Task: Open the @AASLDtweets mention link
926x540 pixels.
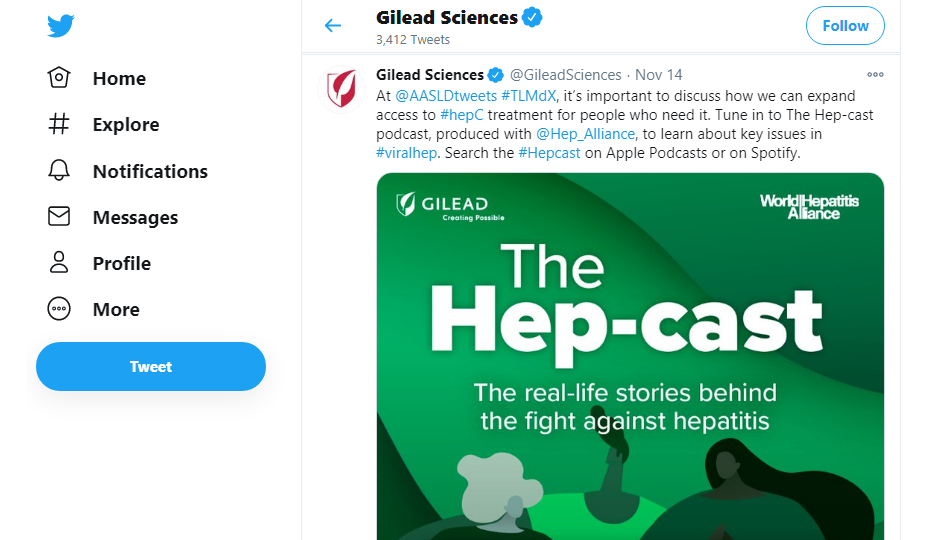Action: click(x=446, y=96)
